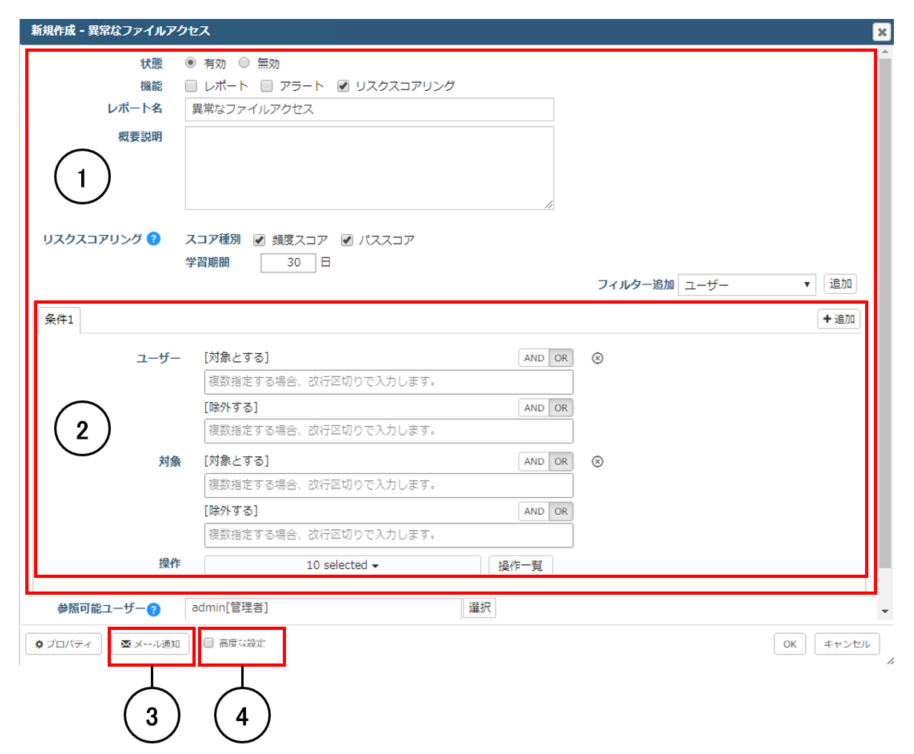The width and height of the screenshot is (914, 754).
Task: Open the 操作一覧 button
Action: pos(521,565)
